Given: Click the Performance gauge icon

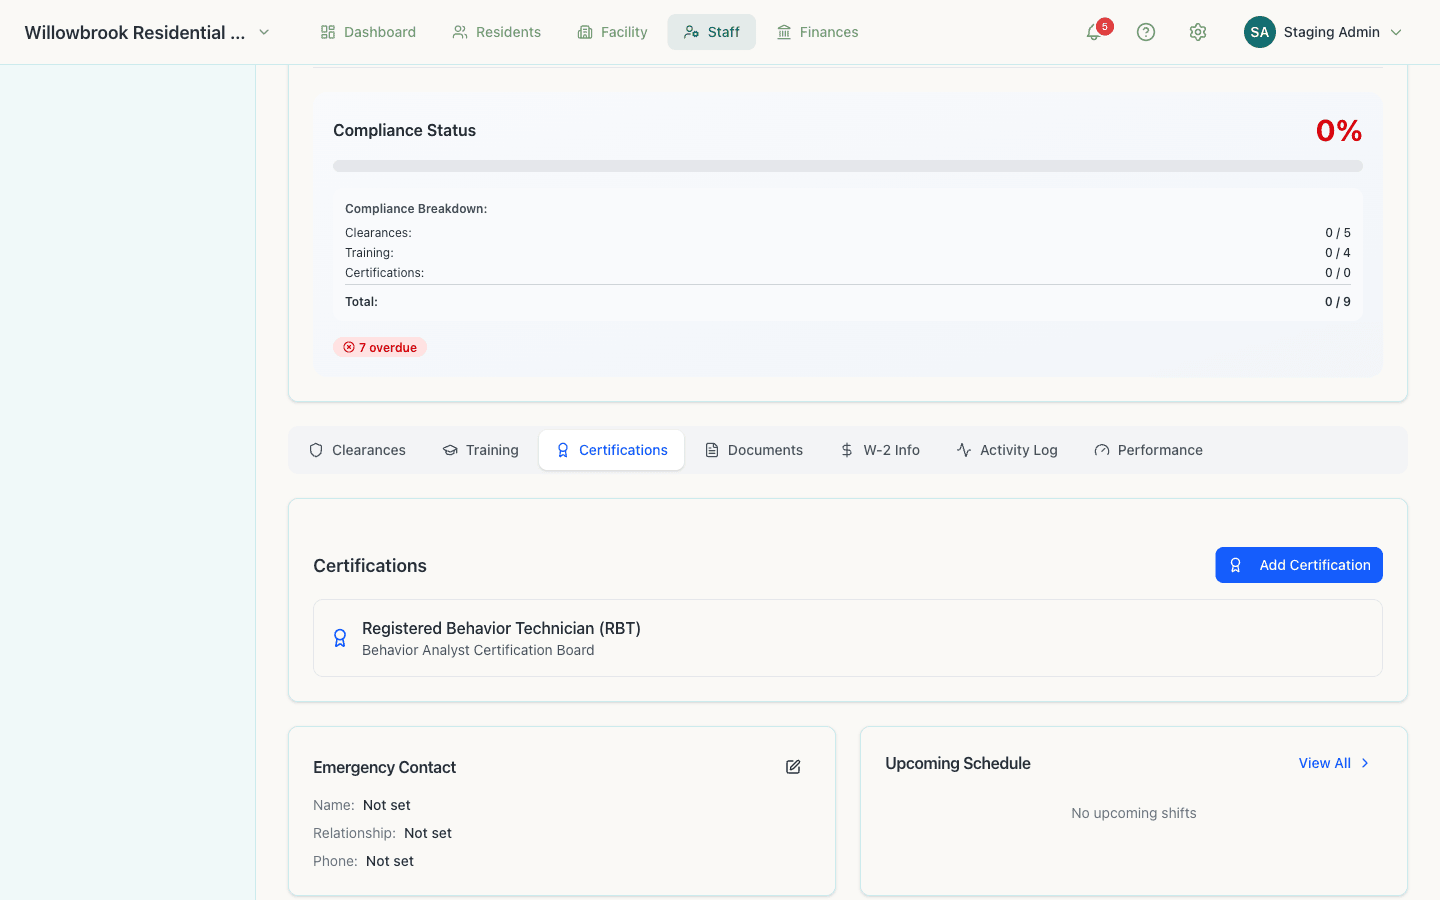Looking at the screenshot, I should [x=1102, y=450].
